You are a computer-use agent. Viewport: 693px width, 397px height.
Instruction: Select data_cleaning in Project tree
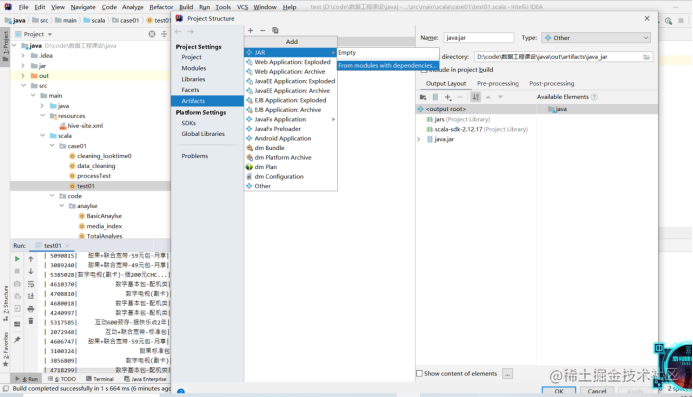(92, 166)
